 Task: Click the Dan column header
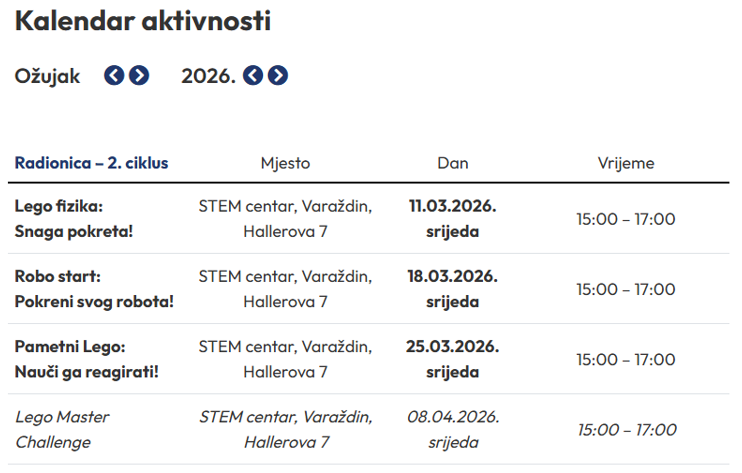click(x=452, y=163)
